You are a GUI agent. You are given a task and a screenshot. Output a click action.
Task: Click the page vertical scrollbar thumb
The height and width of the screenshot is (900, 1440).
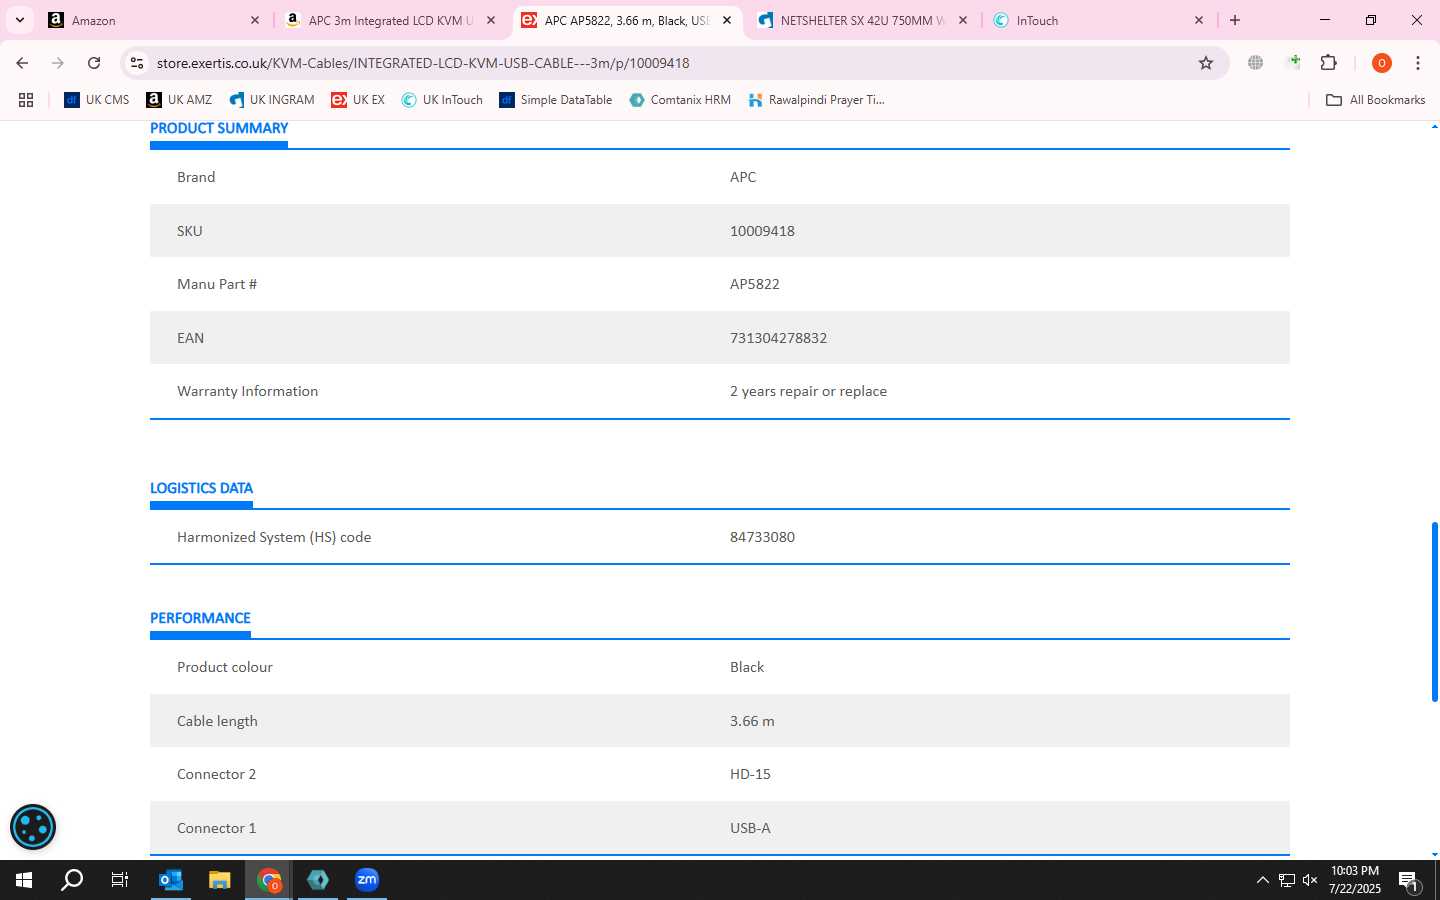click(1435, 612)
